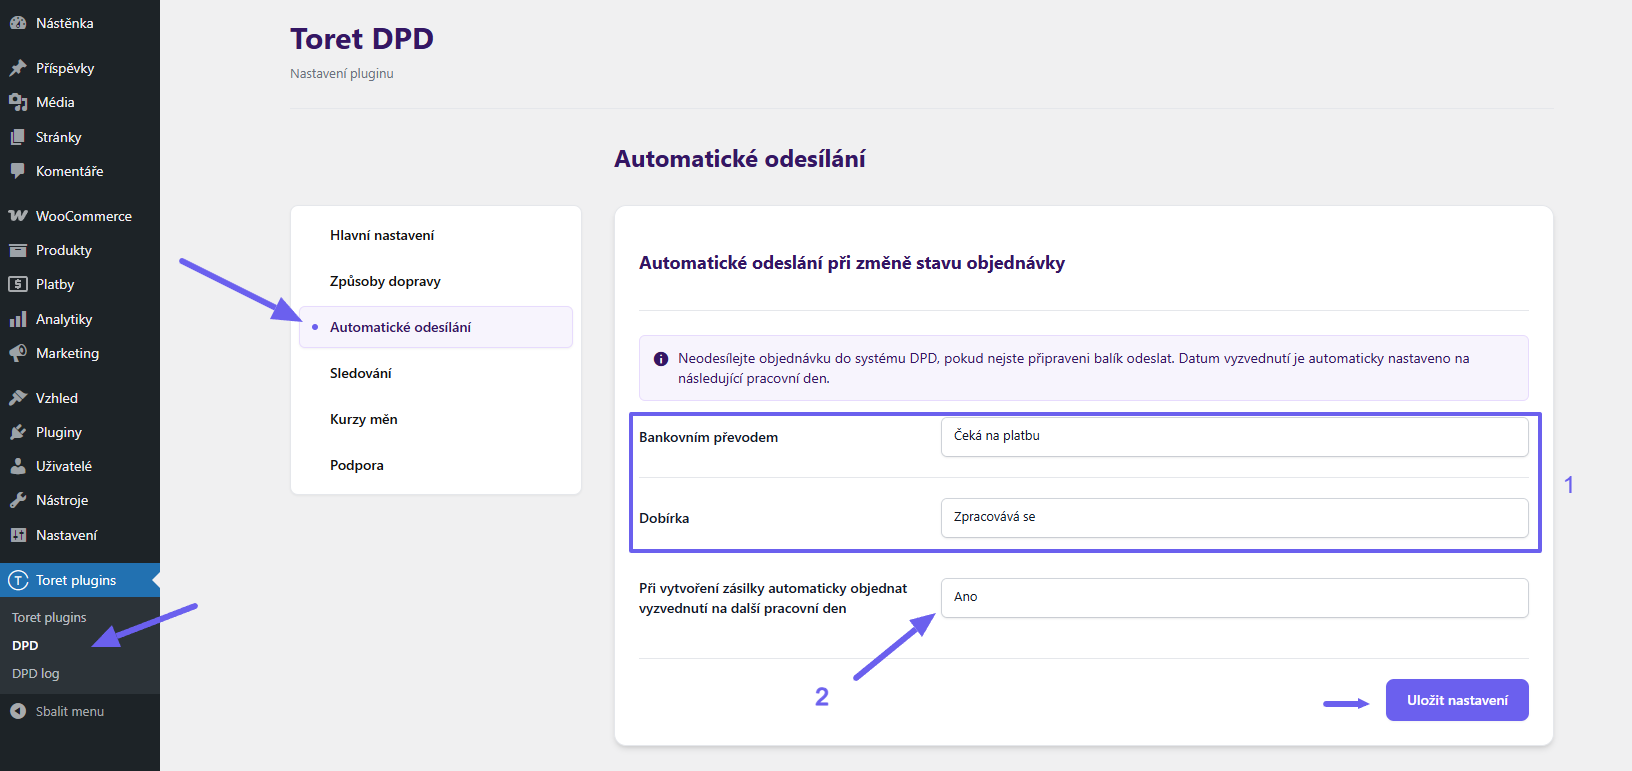The width and height of the screenshot is (1632, 771).
Task: Click the Marketing megaphone icon
Action: (x=18, y=353)
